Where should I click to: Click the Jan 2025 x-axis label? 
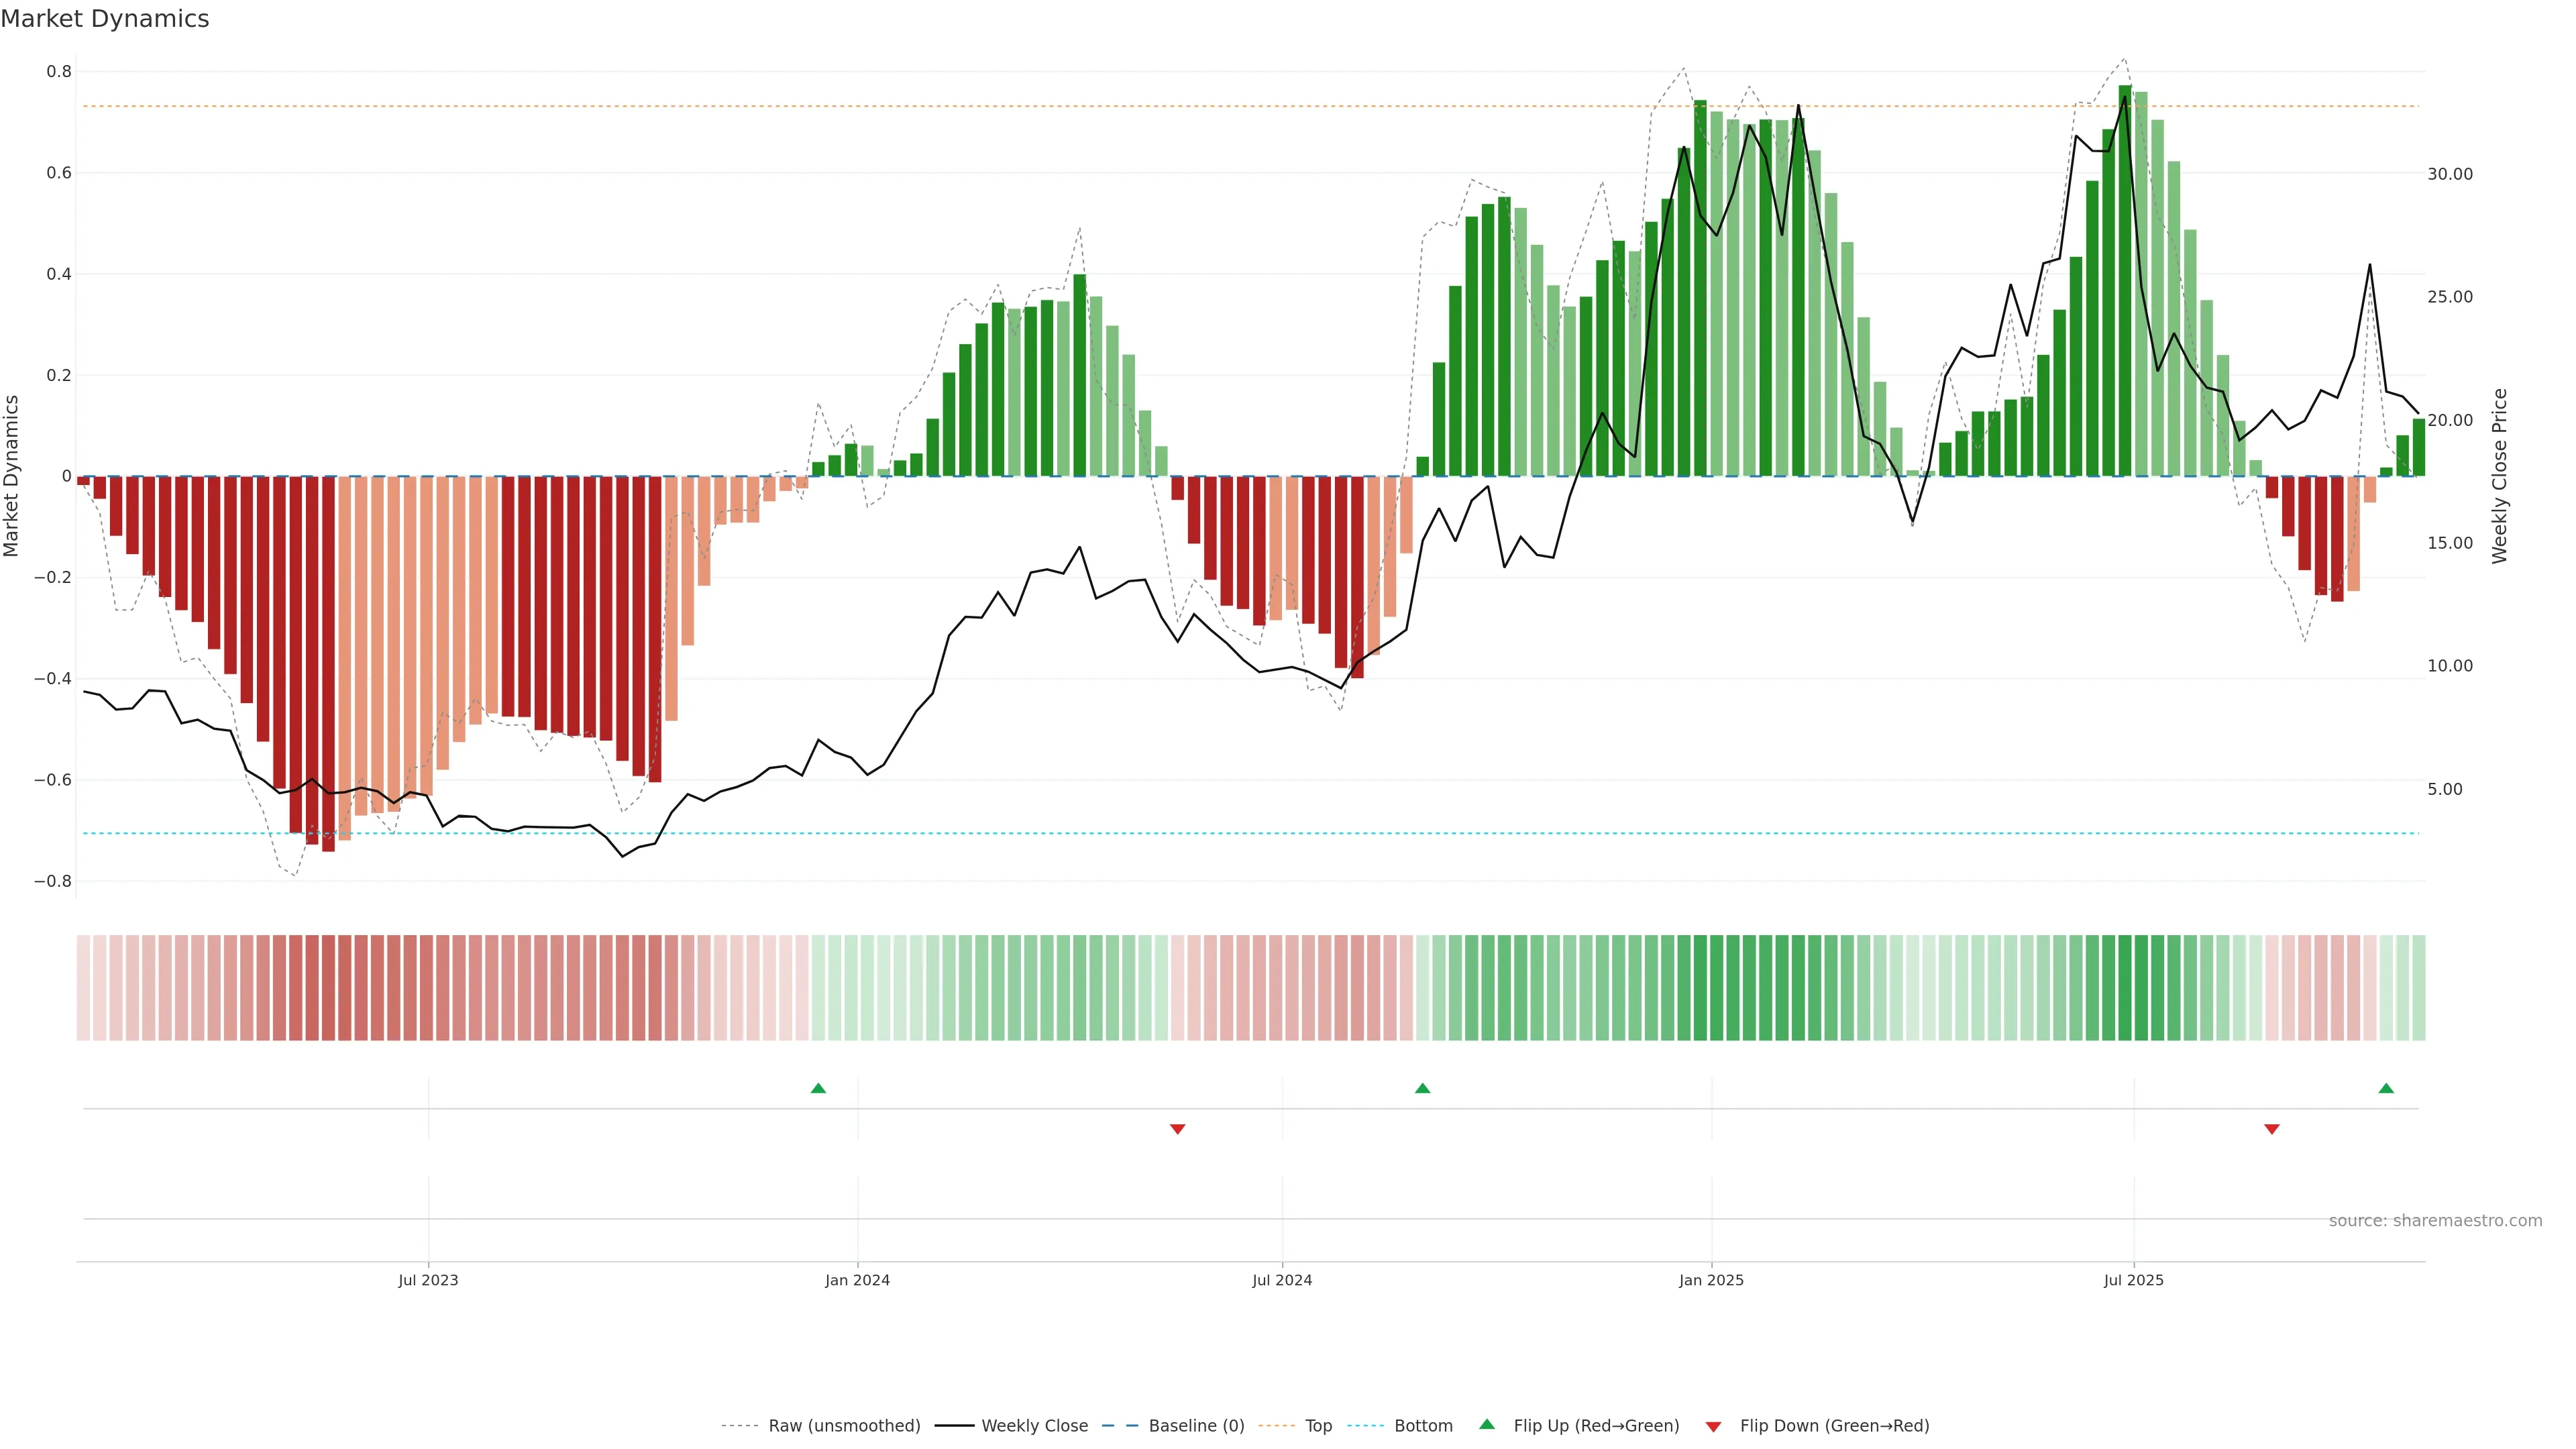point(1711,1280)
